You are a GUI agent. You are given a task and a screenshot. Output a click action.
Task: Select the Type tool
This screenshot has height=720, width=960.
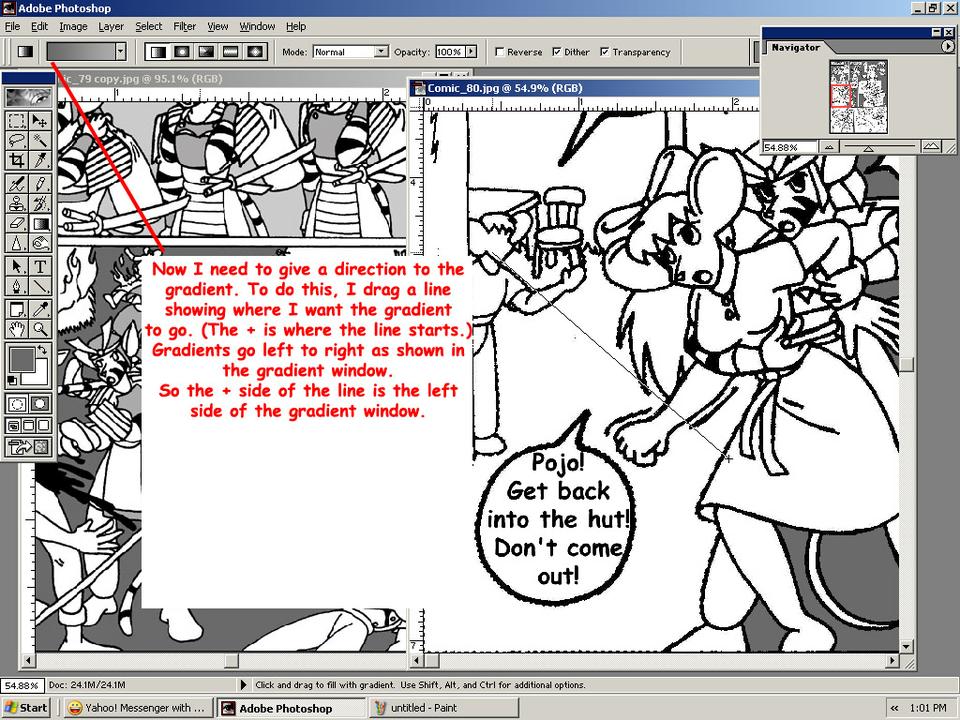pyautogui.click(x=40, y=266)
